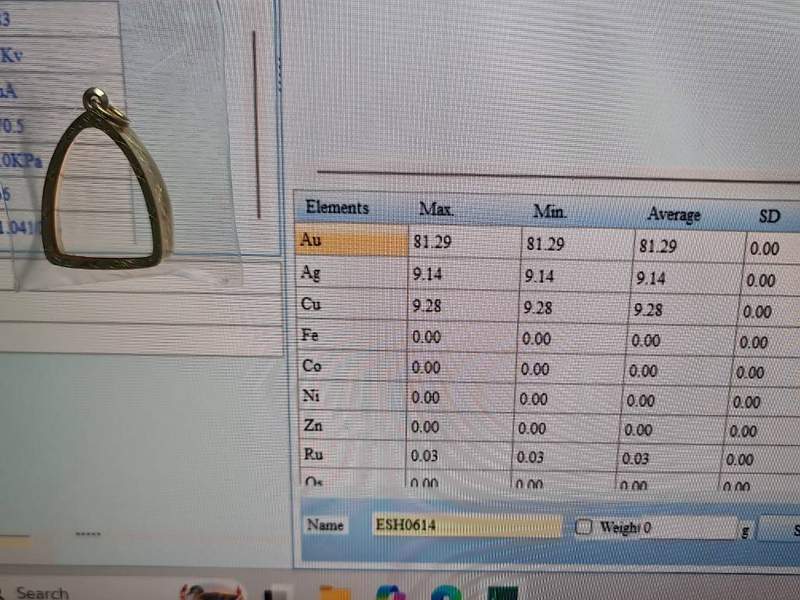Open File Explorer from the taskbar
Viewport: 800px width, 600px height.
(335, 591)
